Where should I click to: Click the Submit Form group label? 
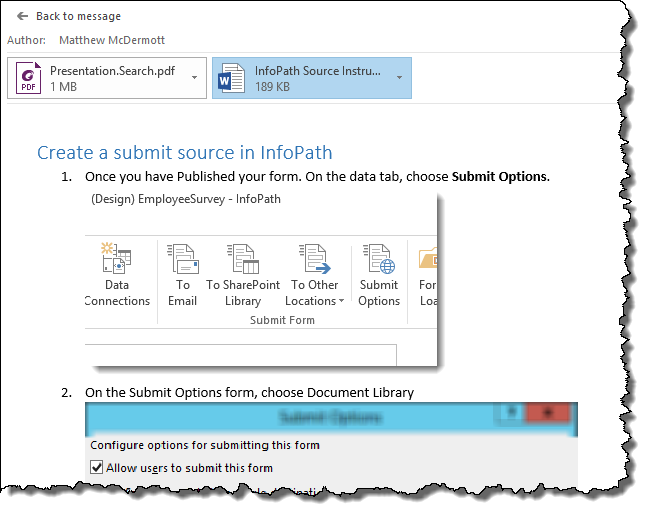click(x=282, y=320)
